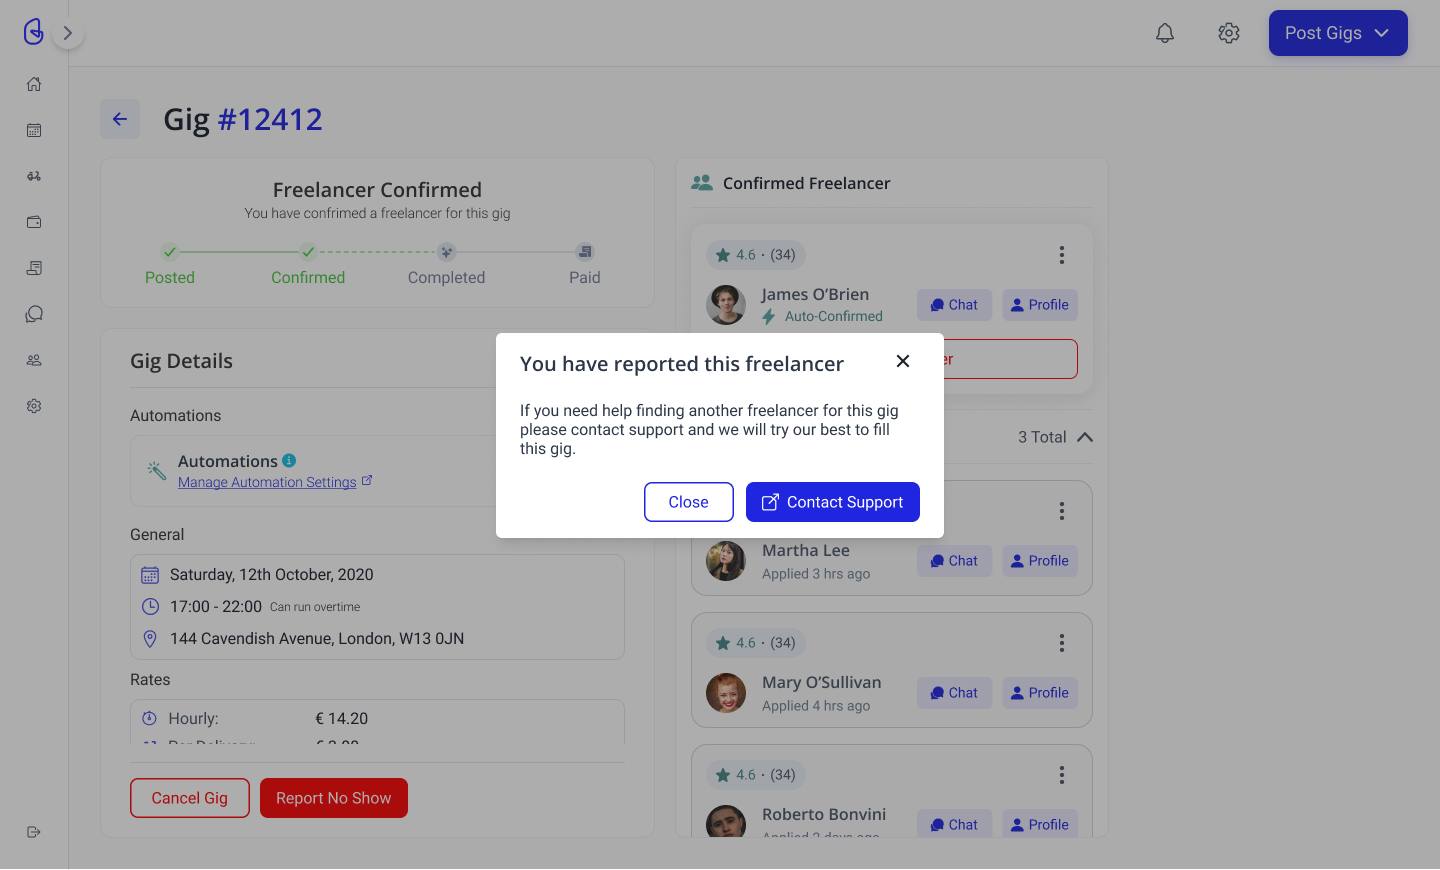Screen dimensions: 1440x870
Task: Open the Post Gigs dropdown
Action: tap(1338, 33)
